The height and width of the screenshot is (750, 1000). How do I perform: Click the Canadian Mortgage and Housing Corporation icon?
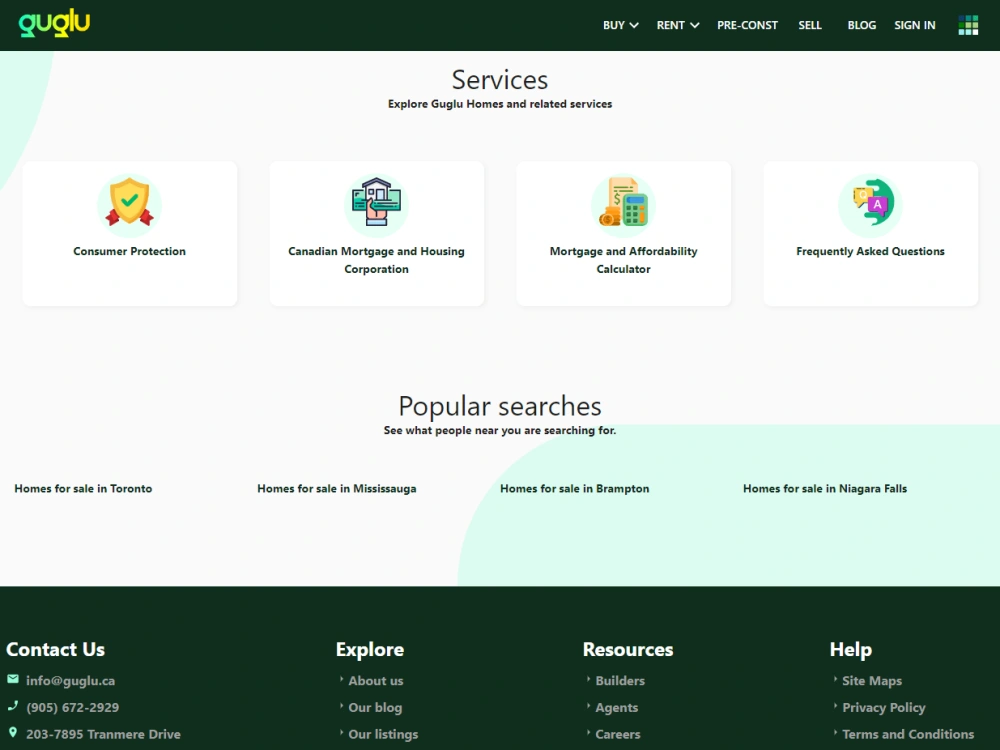click(376, 202)
